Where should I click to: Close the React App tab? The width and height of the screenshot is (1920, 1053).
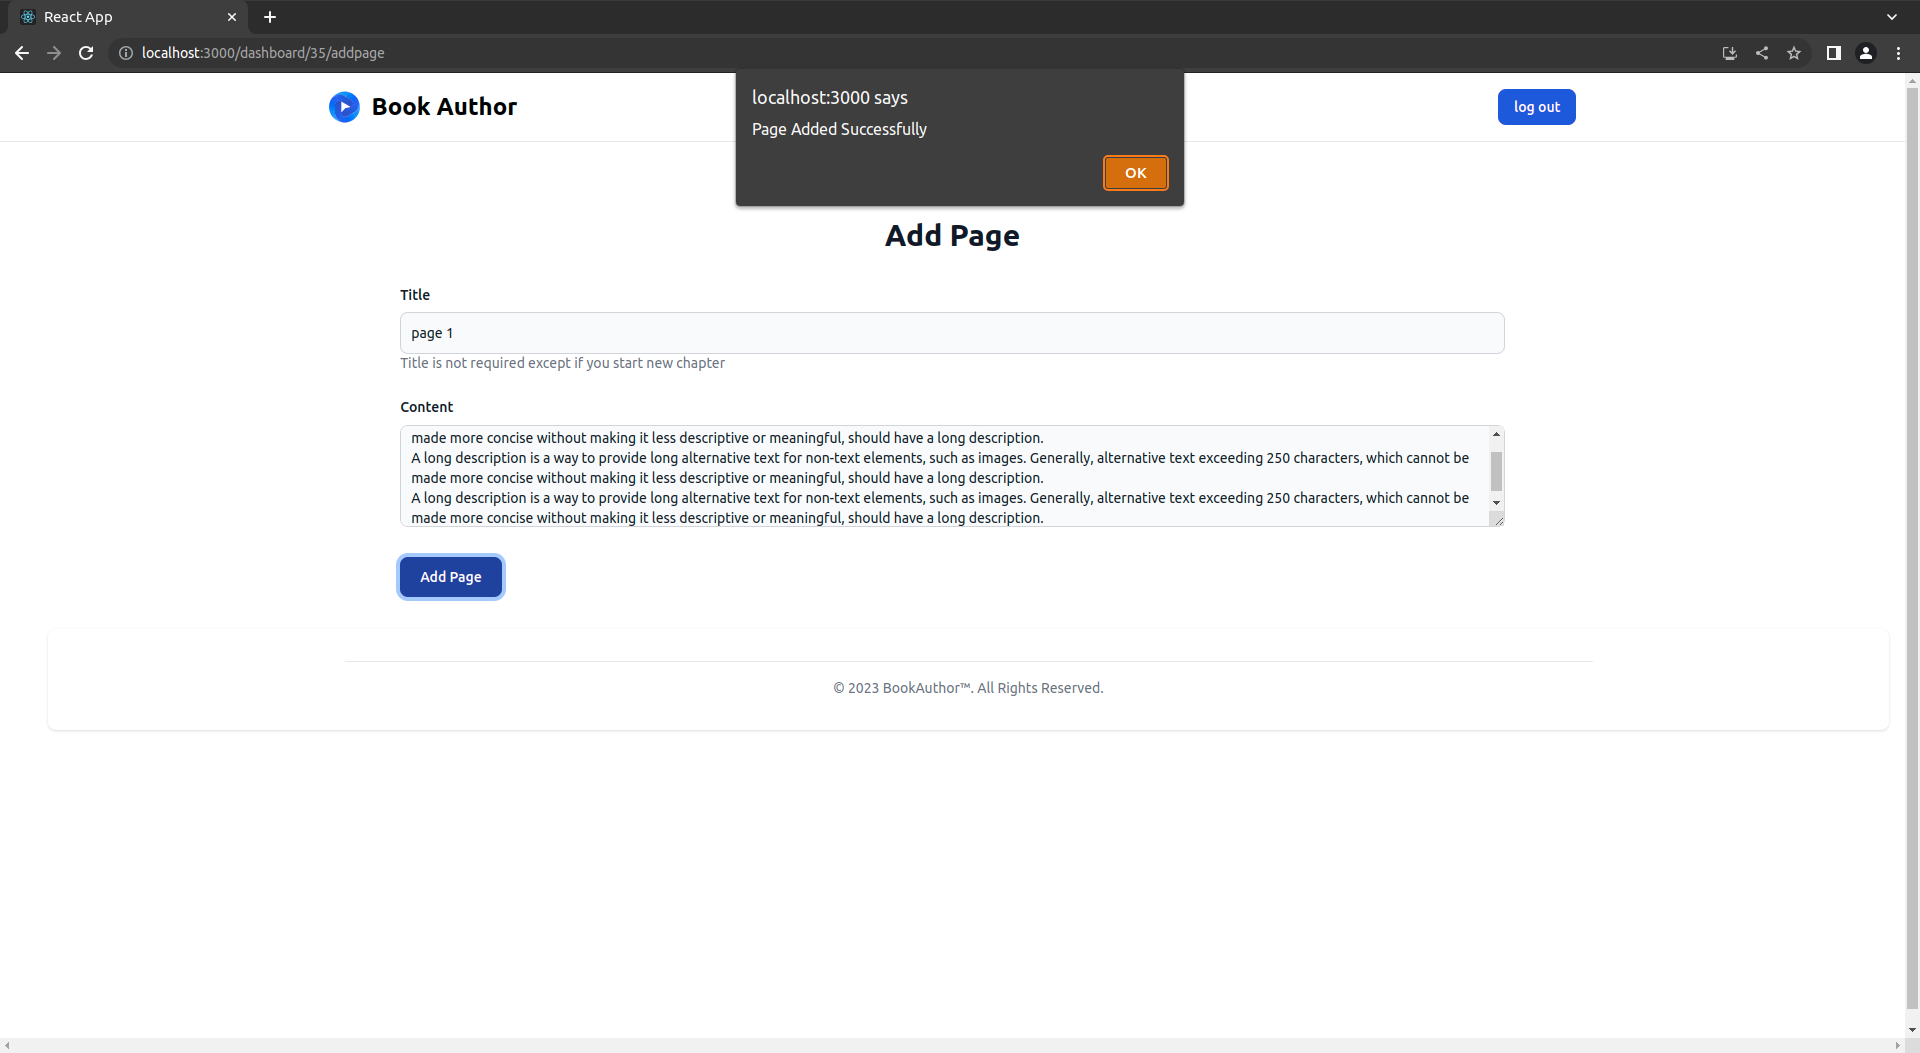click(232, 17)
